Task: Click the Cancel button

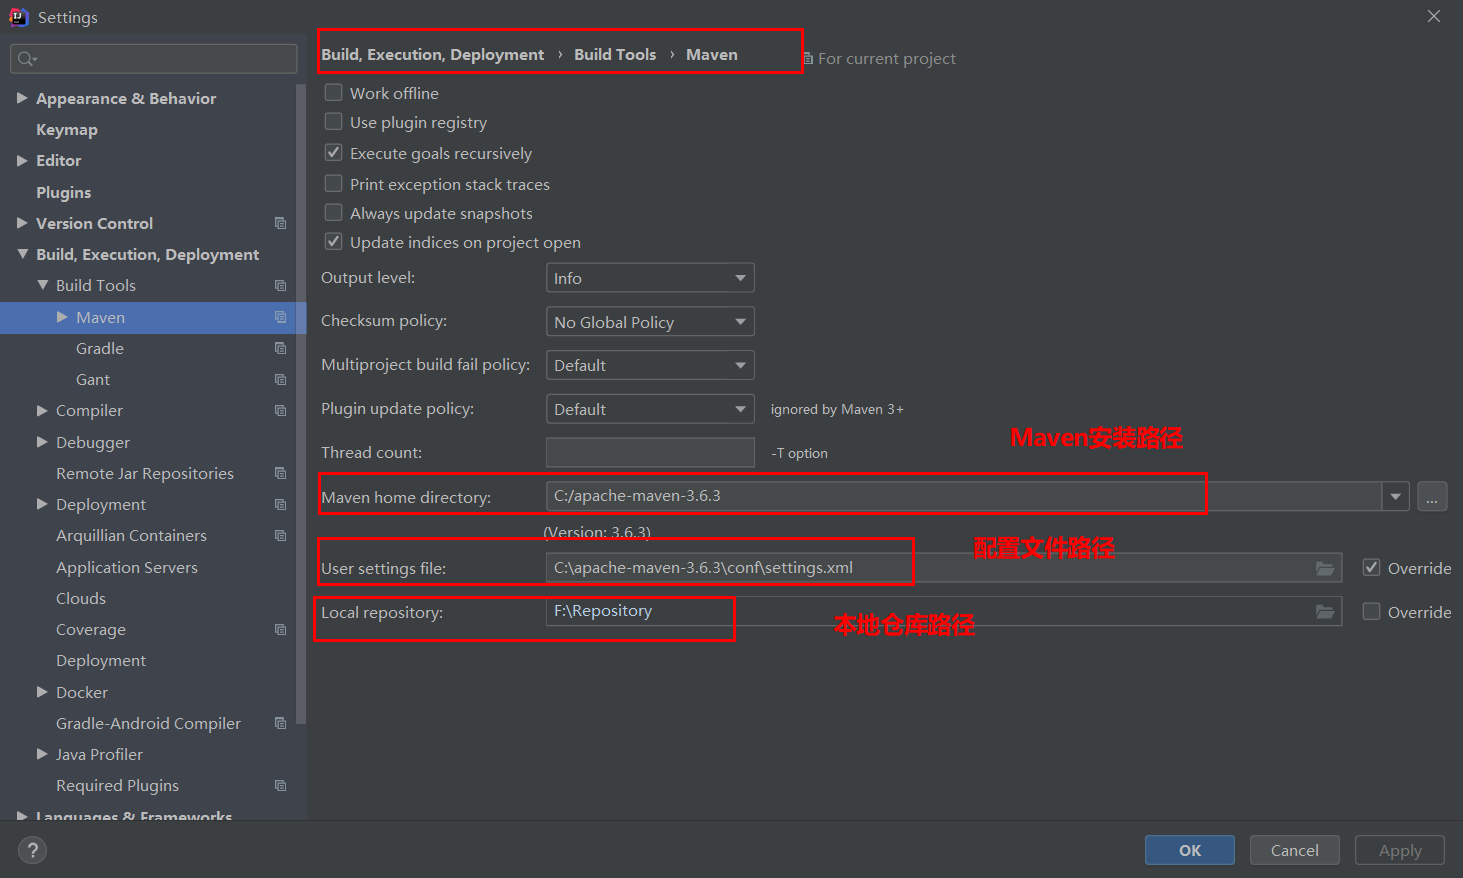Action: point(1295,850)
